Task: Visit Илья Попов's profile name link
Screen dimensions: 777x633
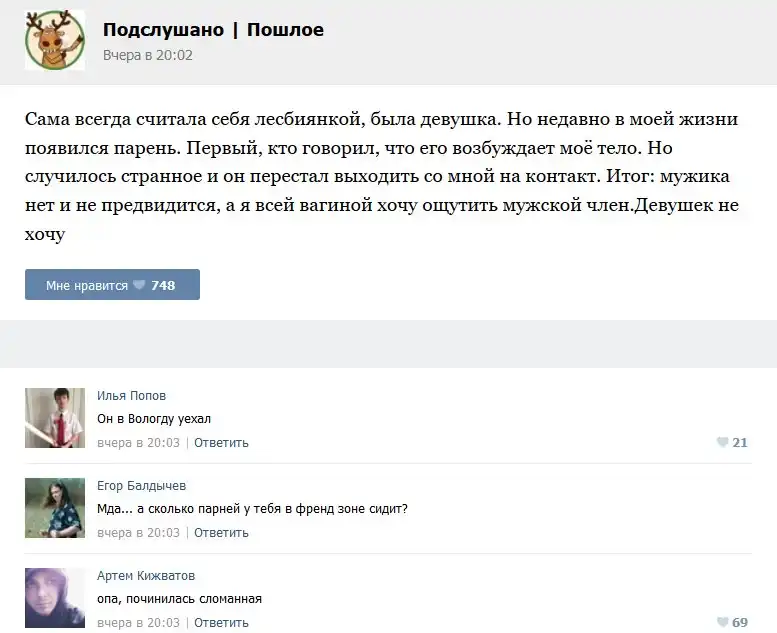Action: pyautogui.click(x=131, y=396)
